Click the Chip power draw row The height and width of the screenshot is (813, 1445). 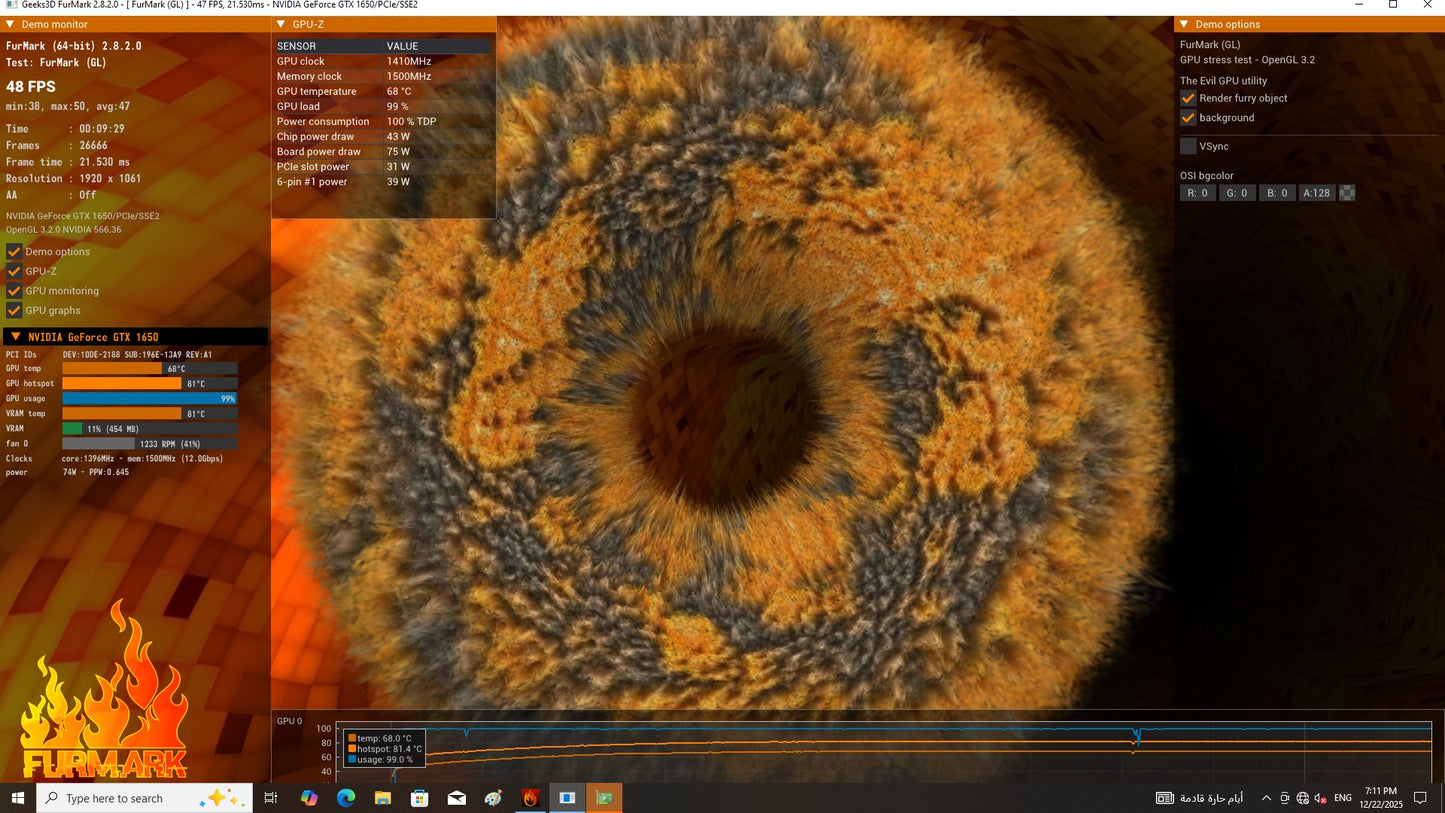pyautogui.click(x=384, y=137)
